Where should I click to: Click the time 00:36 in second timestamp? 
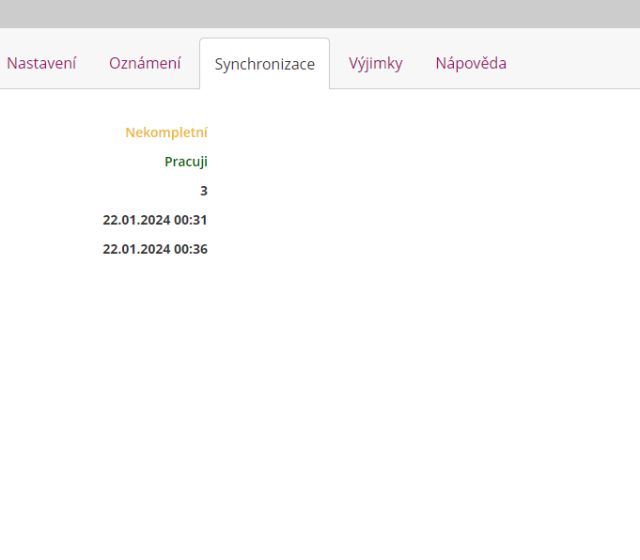point(191,248)
